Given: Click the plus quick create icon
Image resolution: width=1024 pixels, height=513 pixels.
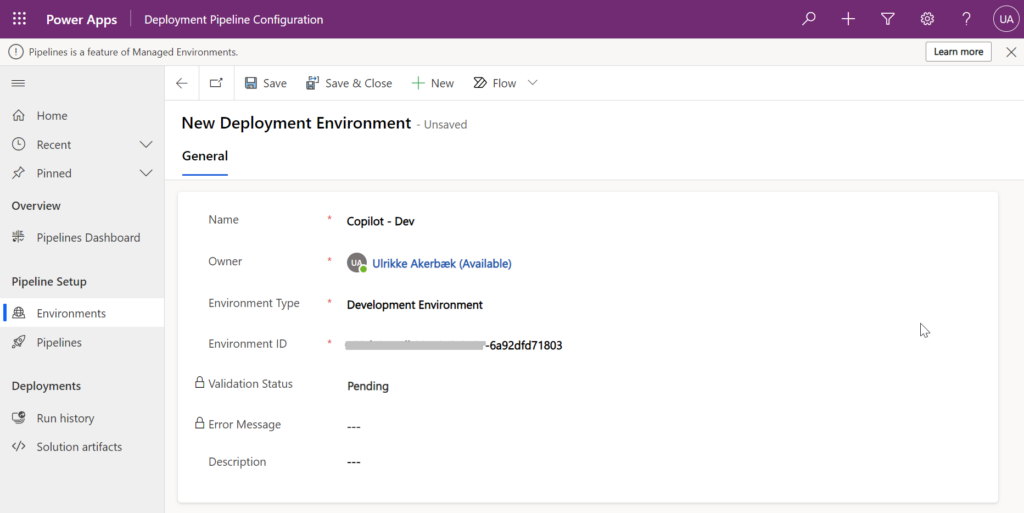Looking at the screenshot, I should (x=848, y=19).
